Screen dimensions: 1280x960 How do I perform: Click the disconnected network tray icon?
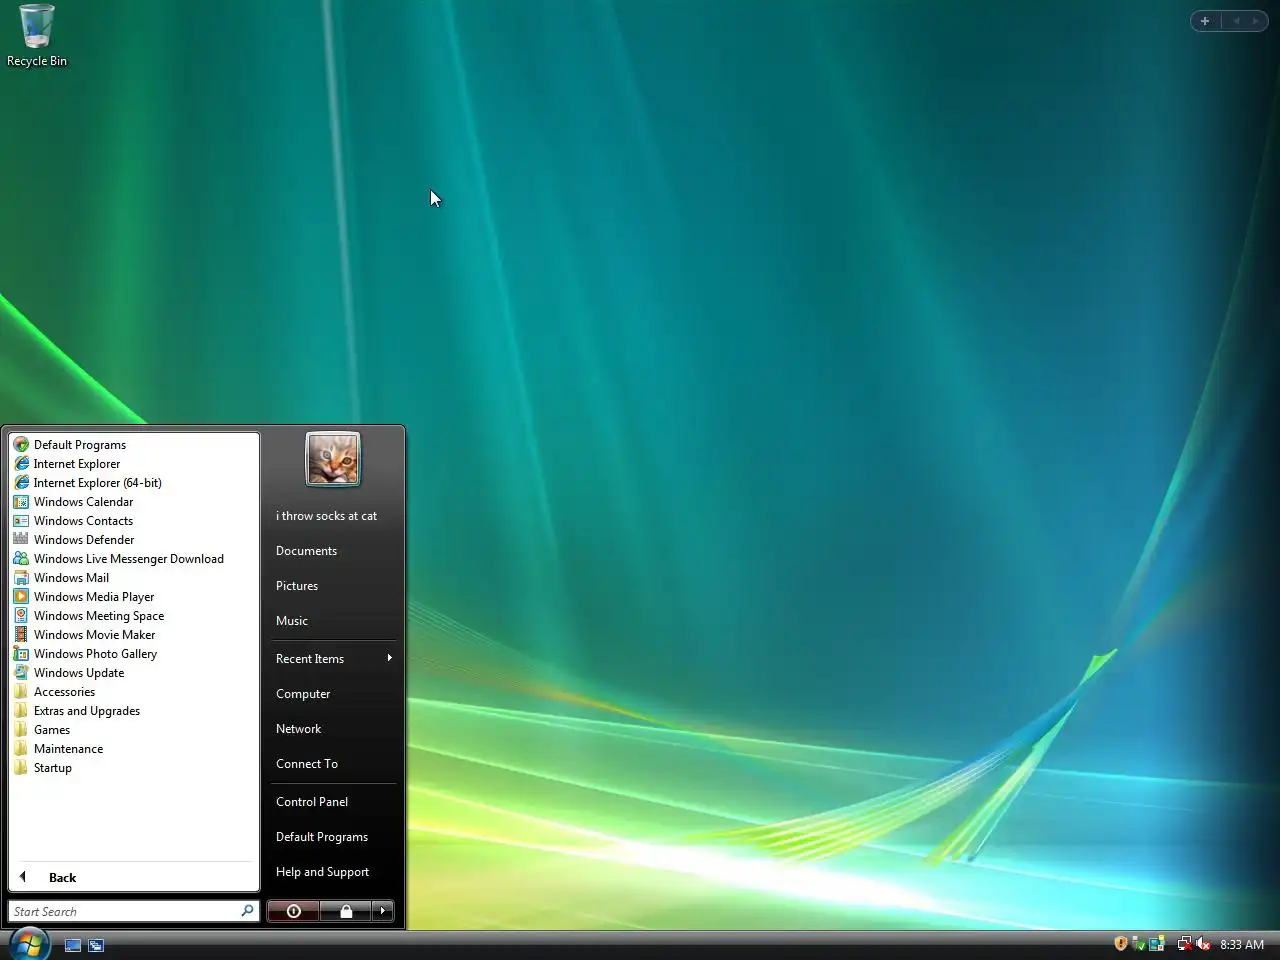[x=1184, y=944]
